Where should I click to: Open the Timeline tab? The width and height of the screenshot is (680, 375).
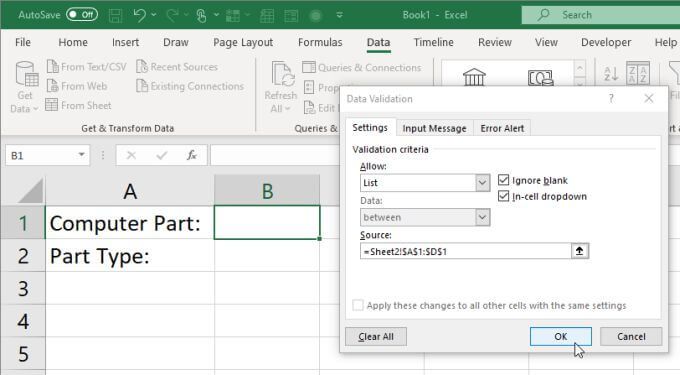tap(433, 42)
